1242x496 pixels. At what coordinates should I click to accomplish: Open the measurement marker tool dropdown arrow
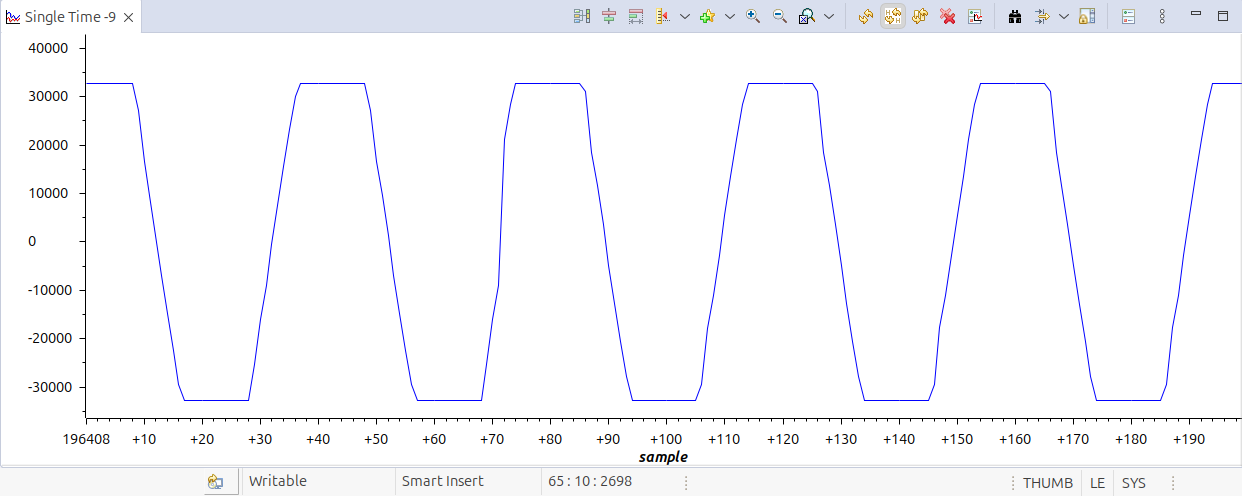684,17
